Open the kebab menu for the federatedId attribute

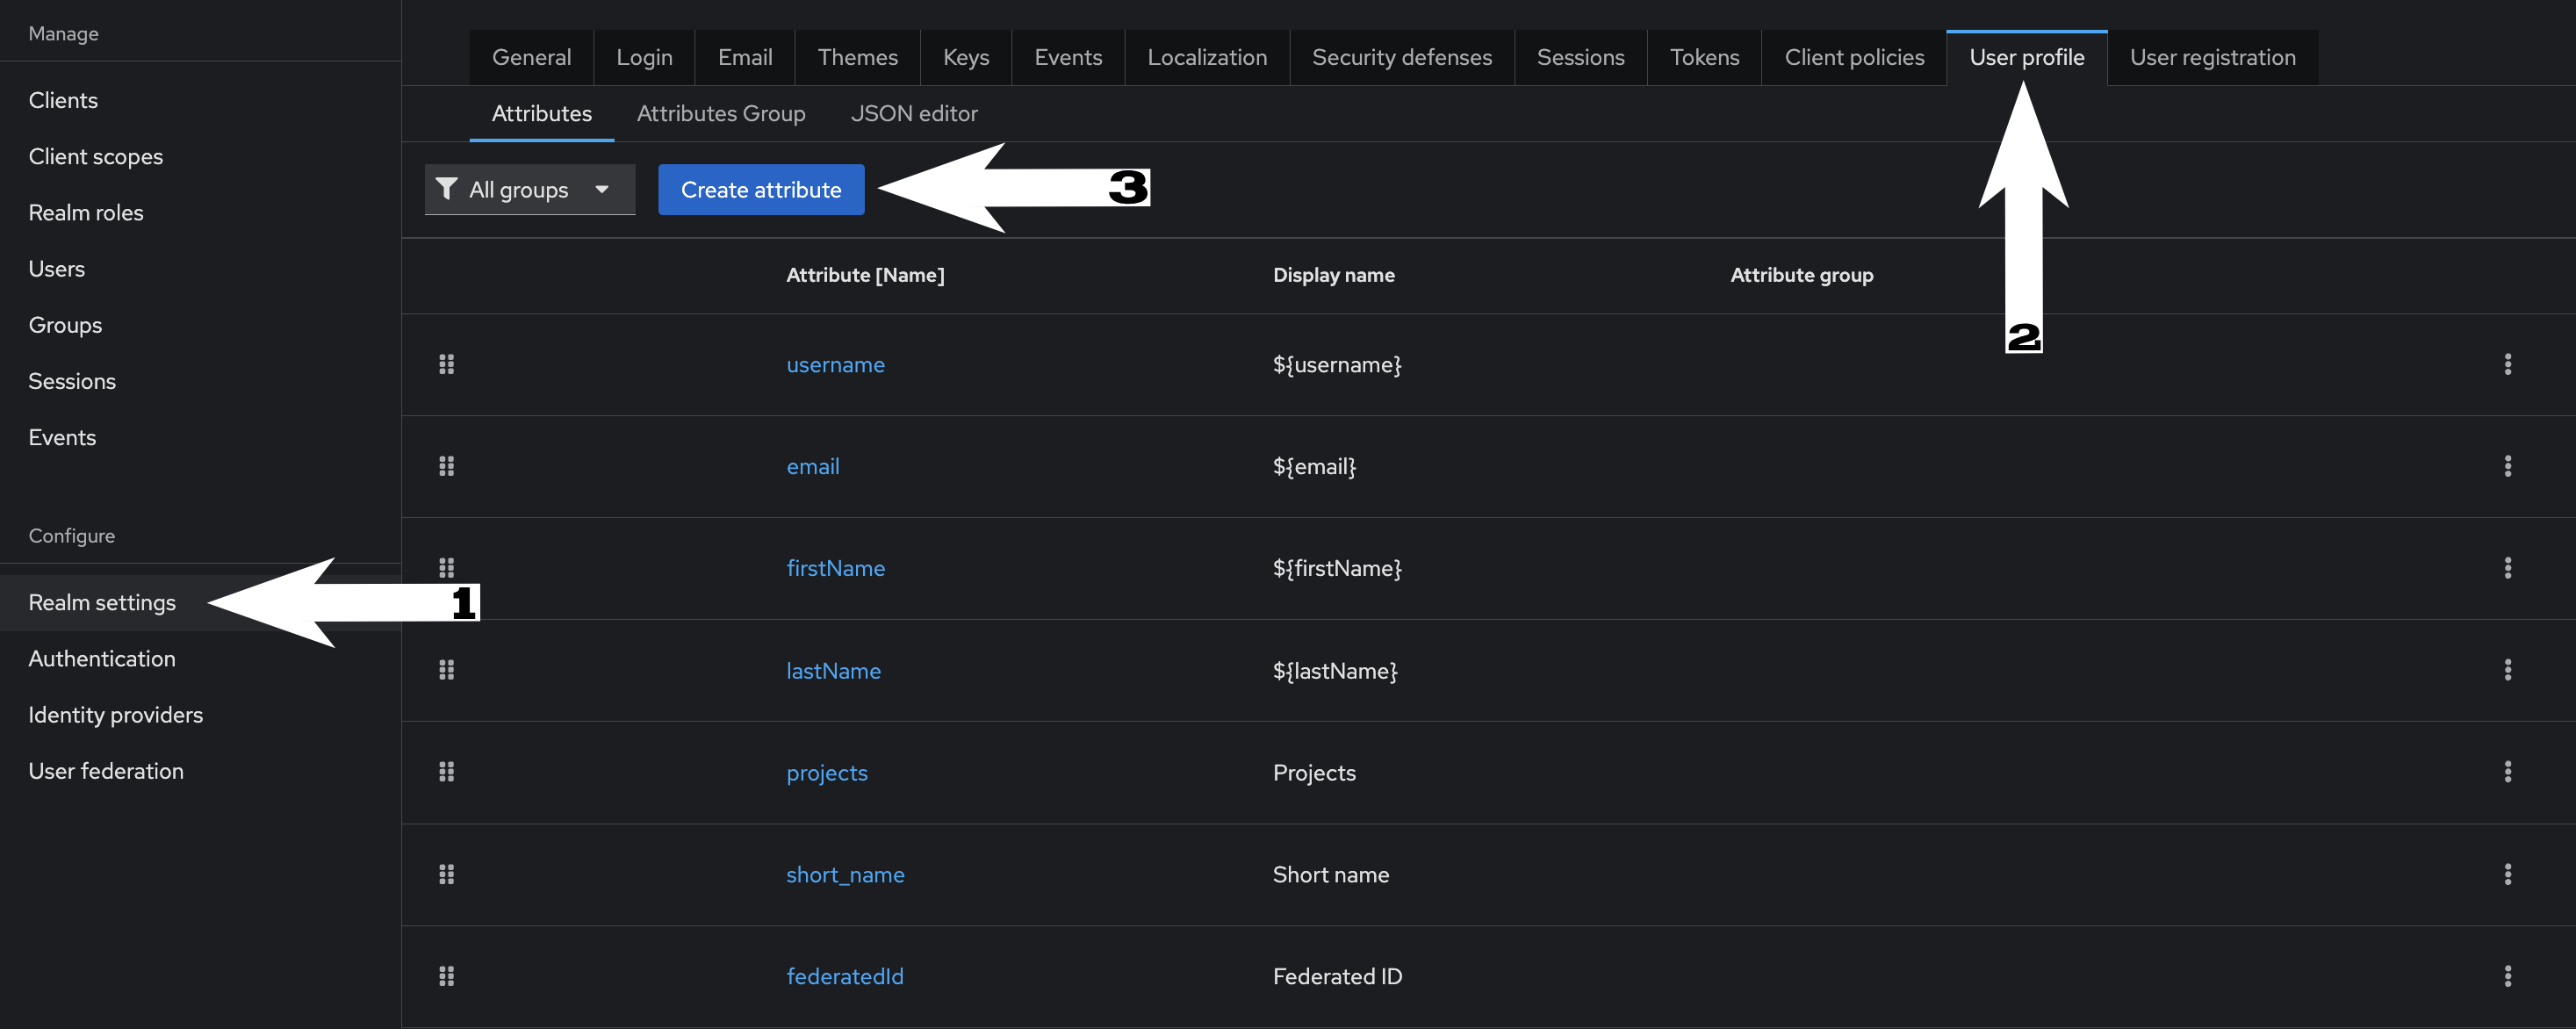click(x=2507, y=976)
